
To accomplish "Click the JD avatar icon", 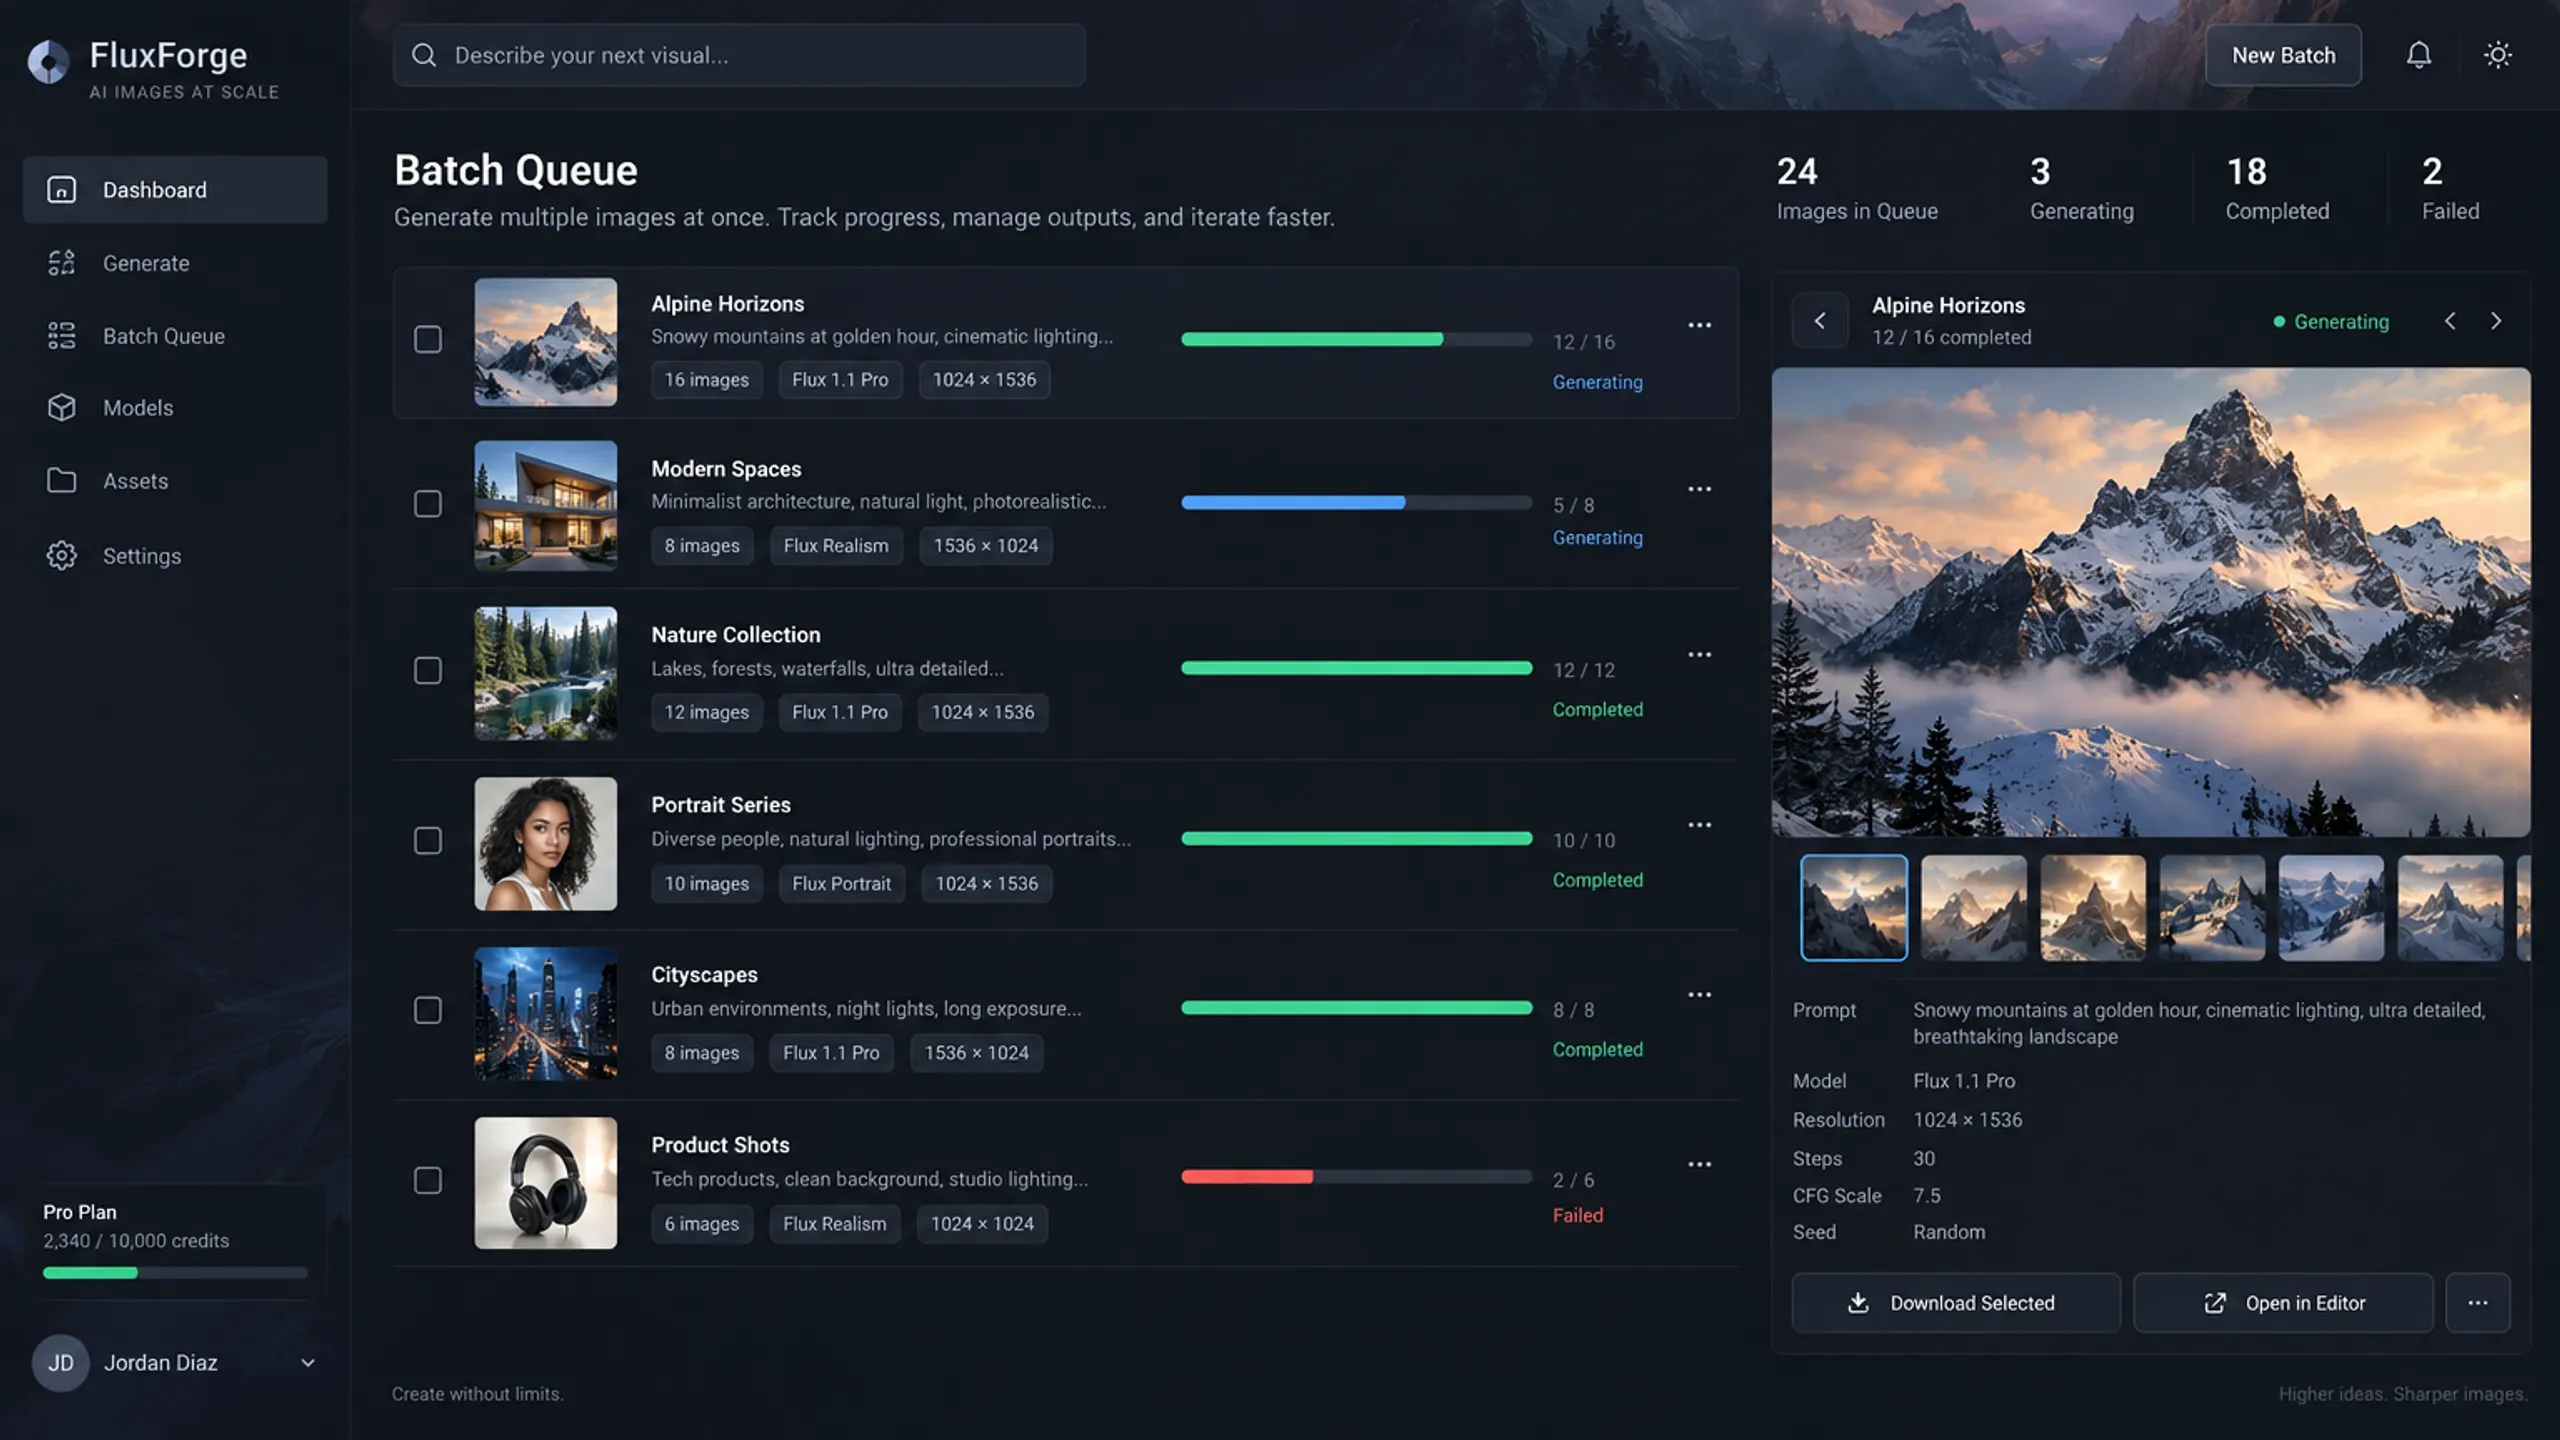I will [x=61, y=1363].
